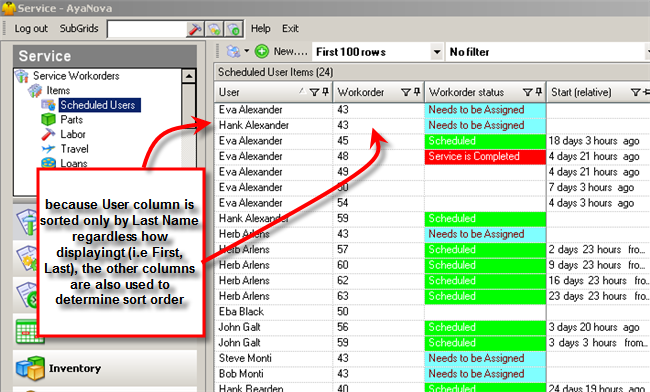
Task: Click the Labor hammer icon
Action: [x=49, y=134]
